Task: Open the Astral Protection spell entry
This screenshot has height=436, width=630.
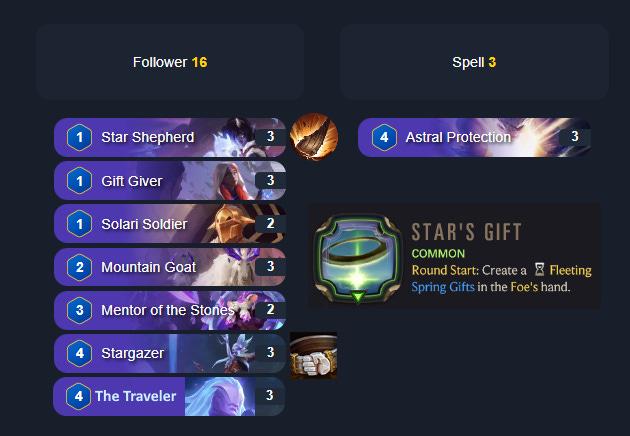Action: tap(475, 137)
